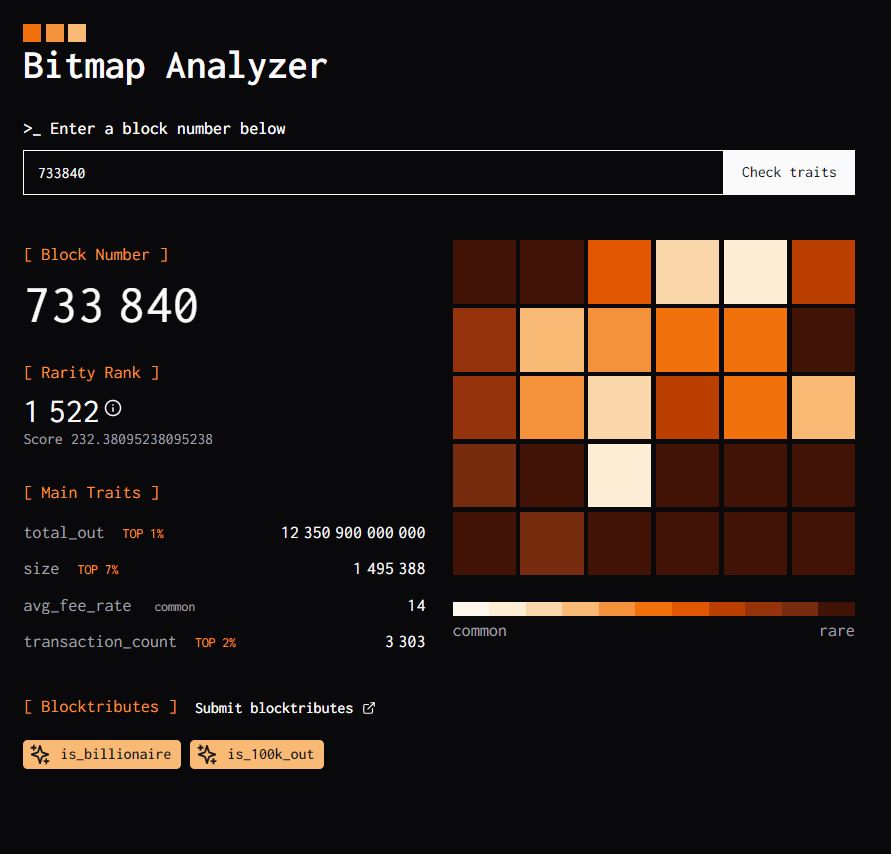The image size is (891, 854).
Task: Click the darkest brown segment of the rarity legend
Action: tap(836, 609)
